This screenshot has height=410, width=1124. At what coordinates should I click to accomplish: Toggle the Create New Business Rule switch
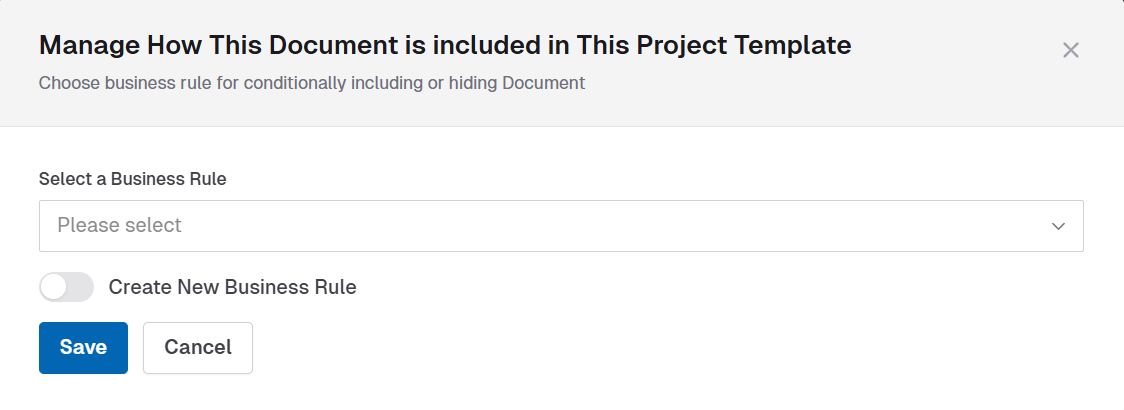(x=66, y=287)
